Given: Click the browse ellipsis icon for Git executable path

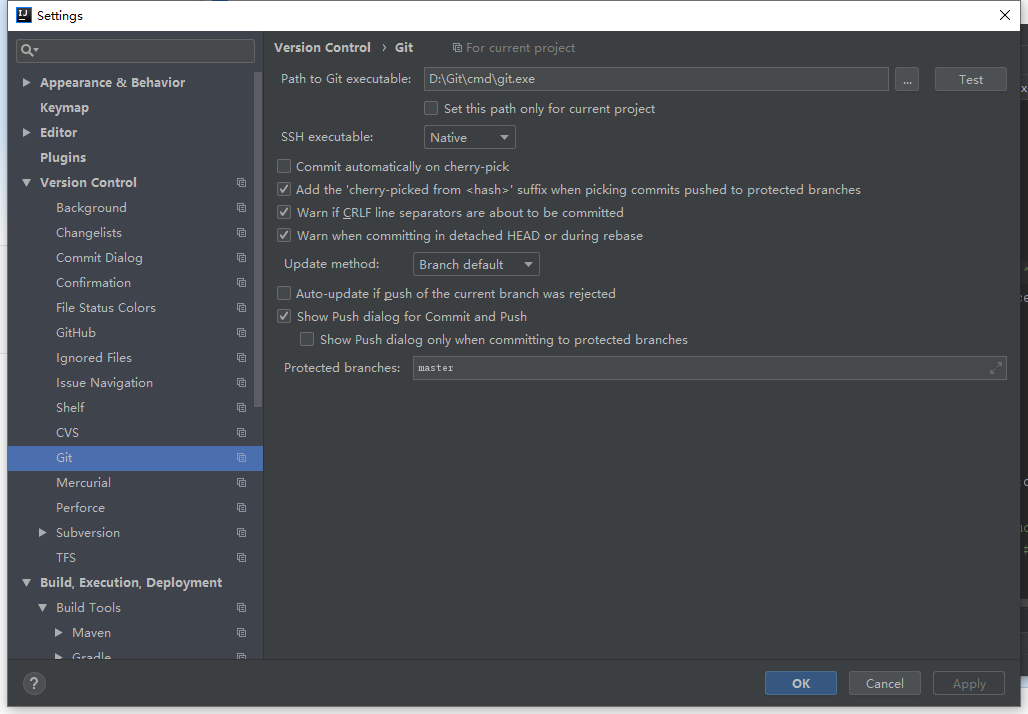Looking at the screenshot, I should [x=907, y=78].
